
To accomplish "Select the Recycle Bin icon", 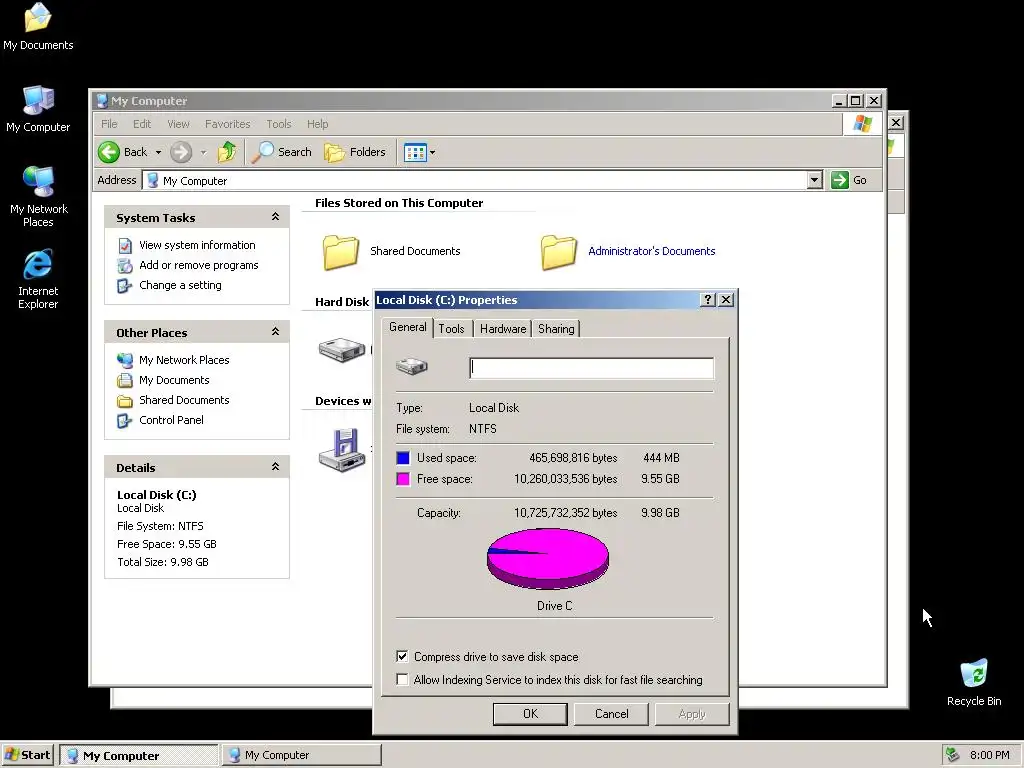I will pos(974,682).
